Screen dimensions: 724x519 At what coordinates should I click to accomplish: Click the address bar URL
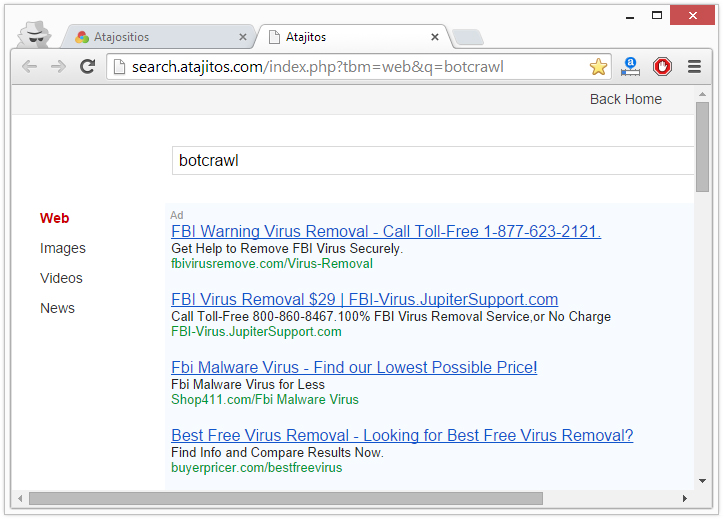(318, 67)
